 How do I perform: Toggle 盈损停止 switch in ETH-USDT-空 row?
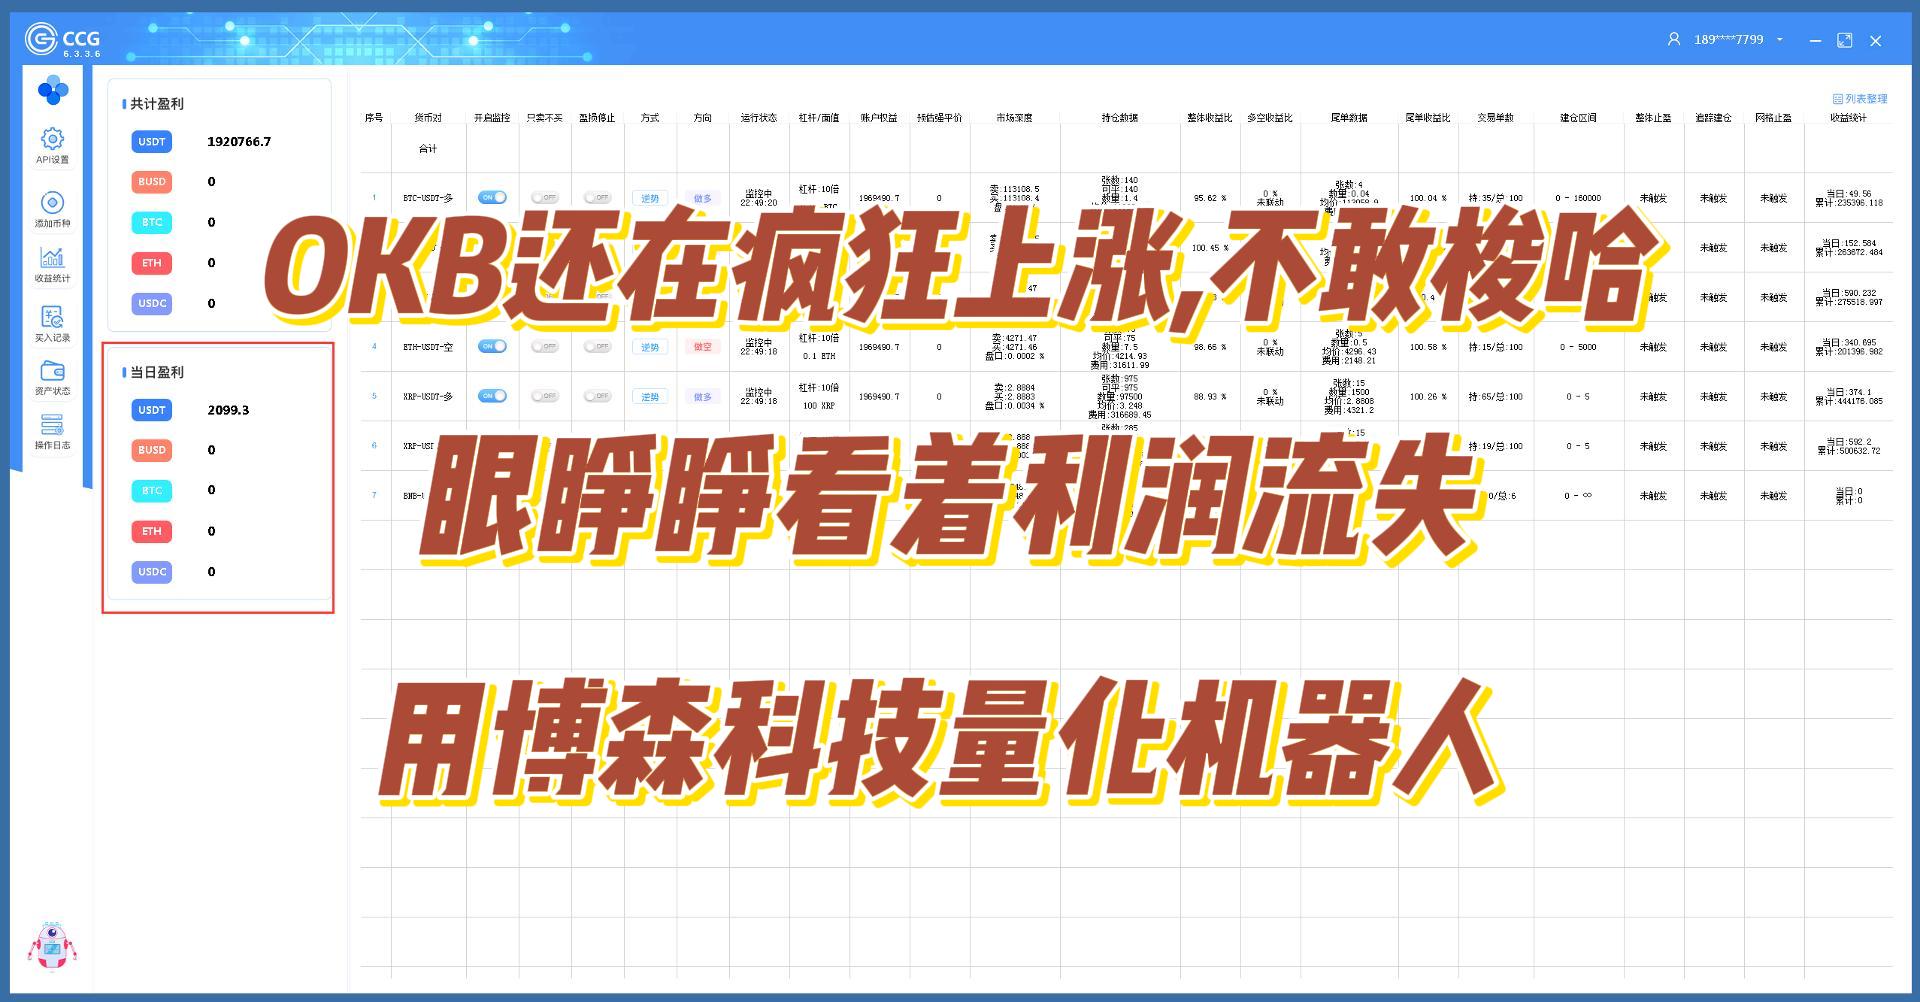(597, 347)
